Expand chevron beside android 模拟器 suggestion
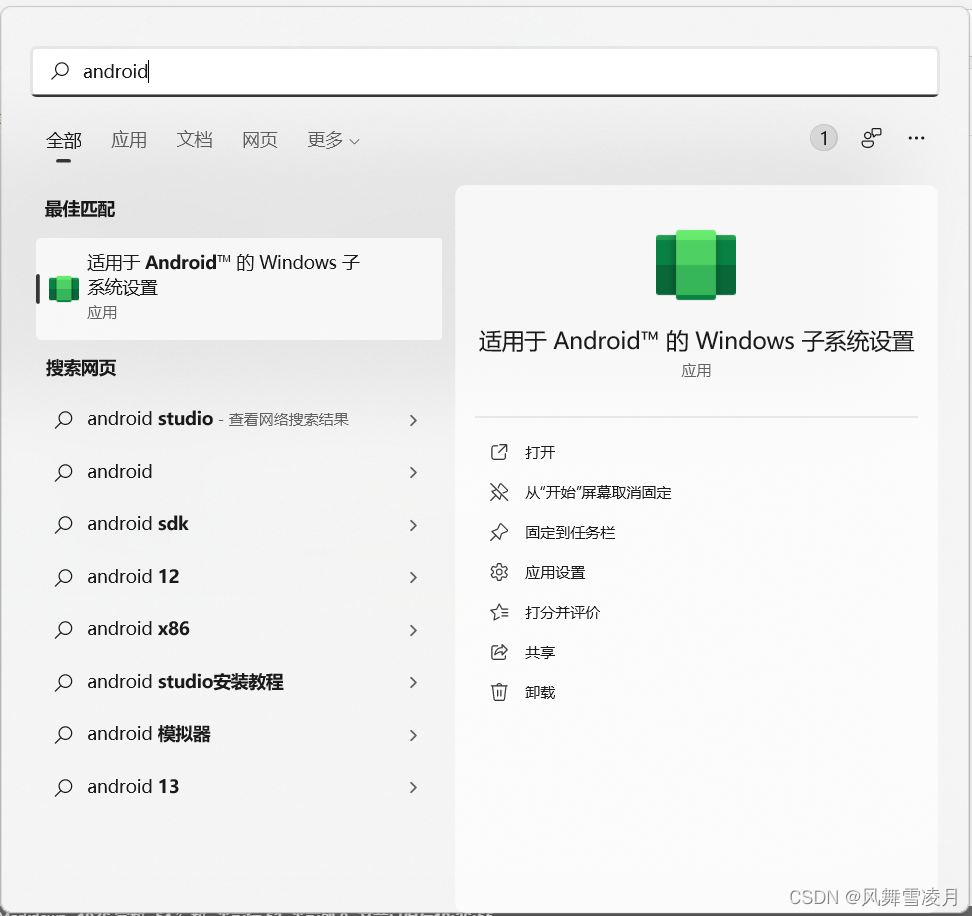This screenshot has width=972, height=916. coord(413,735)
